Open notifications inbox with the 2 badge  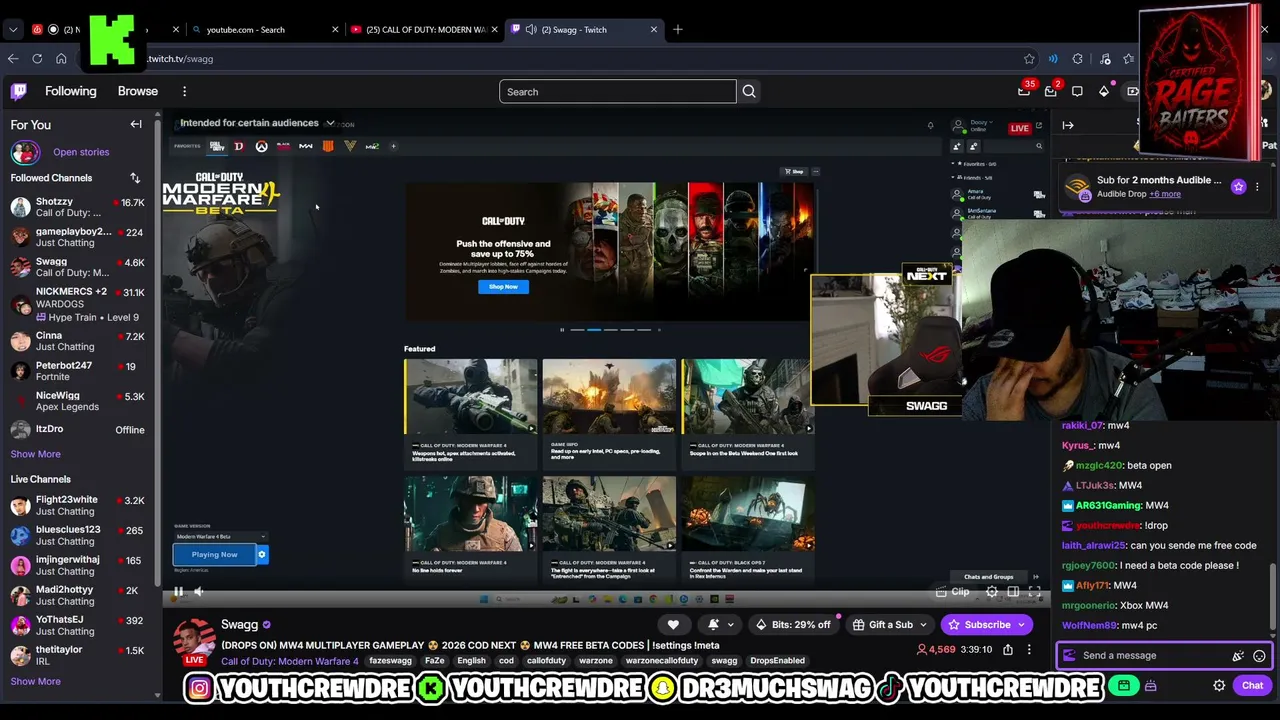click(1050, 92)
